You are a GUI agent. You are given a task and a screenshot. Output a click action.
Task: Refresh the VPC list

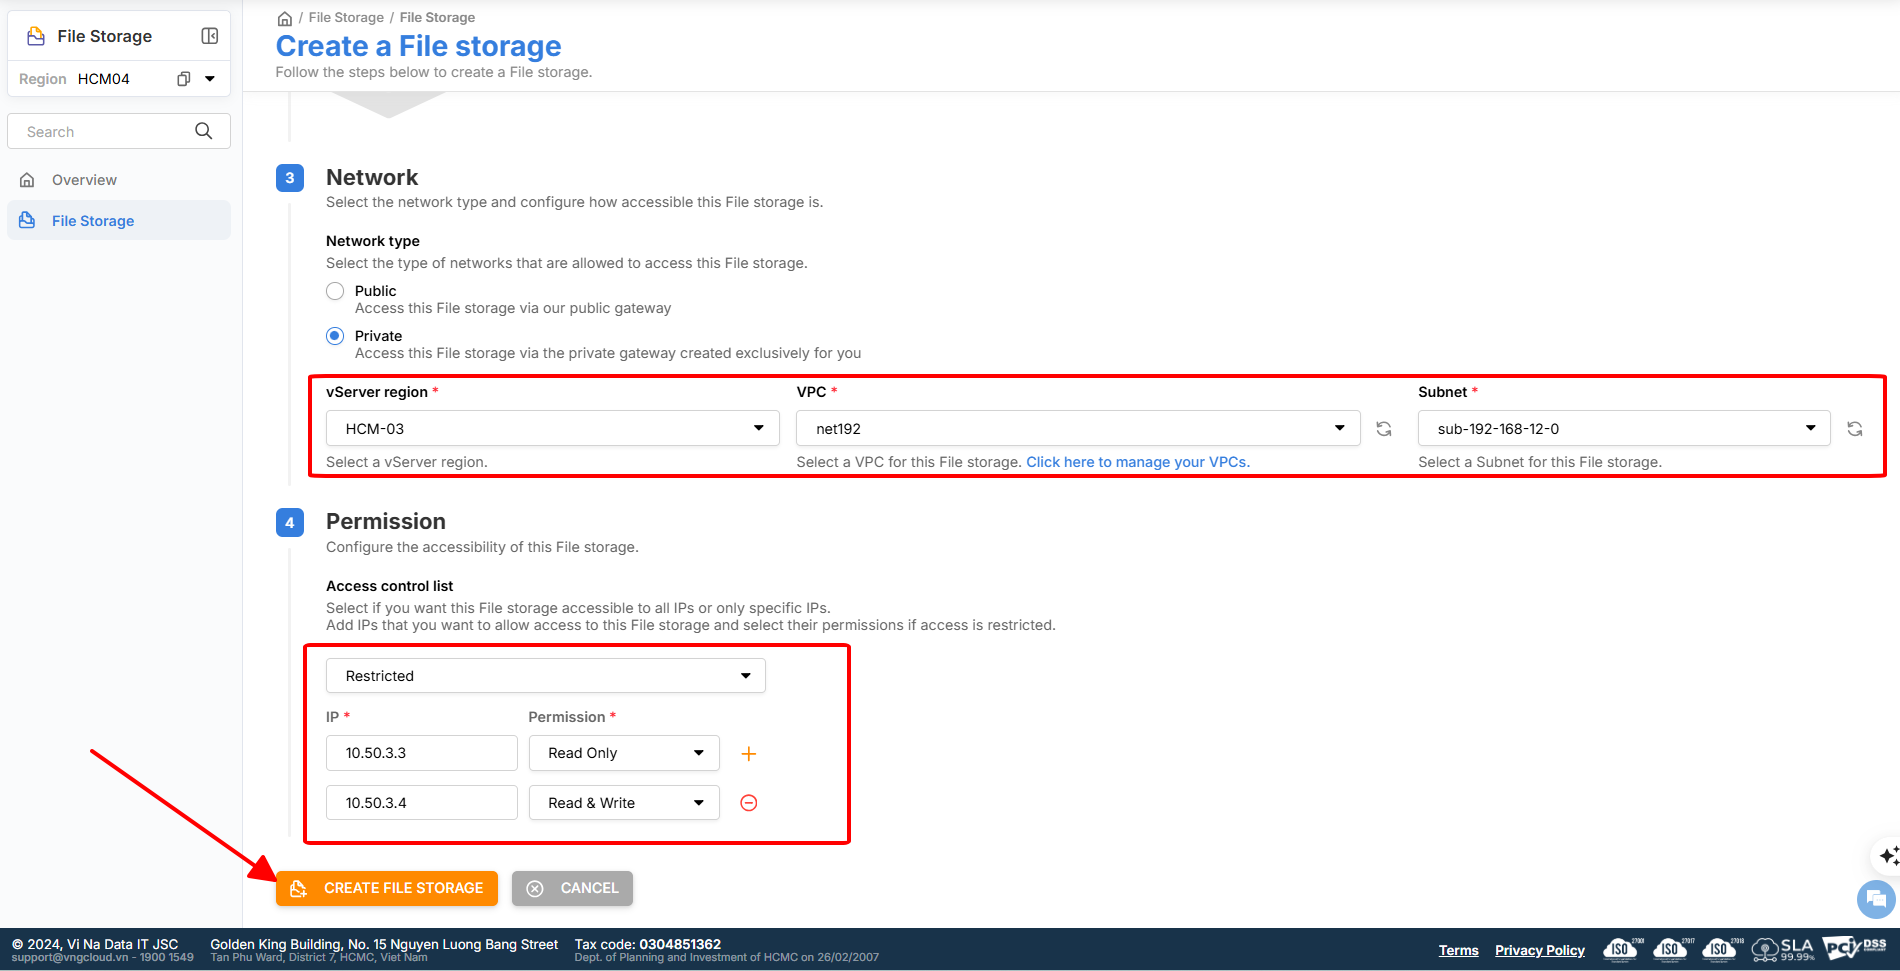pos(1384,429)
